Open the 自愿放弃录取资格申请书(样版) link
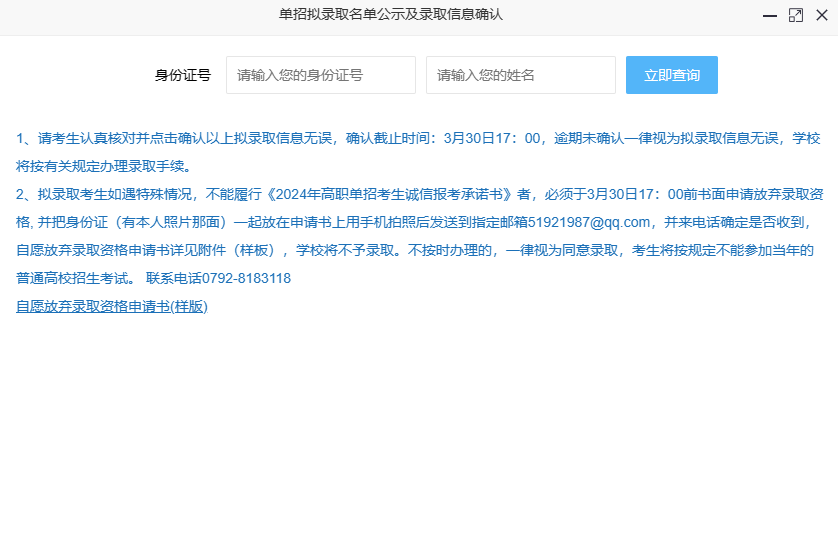Viewport: 838px width, 533px height. point(112,306)
